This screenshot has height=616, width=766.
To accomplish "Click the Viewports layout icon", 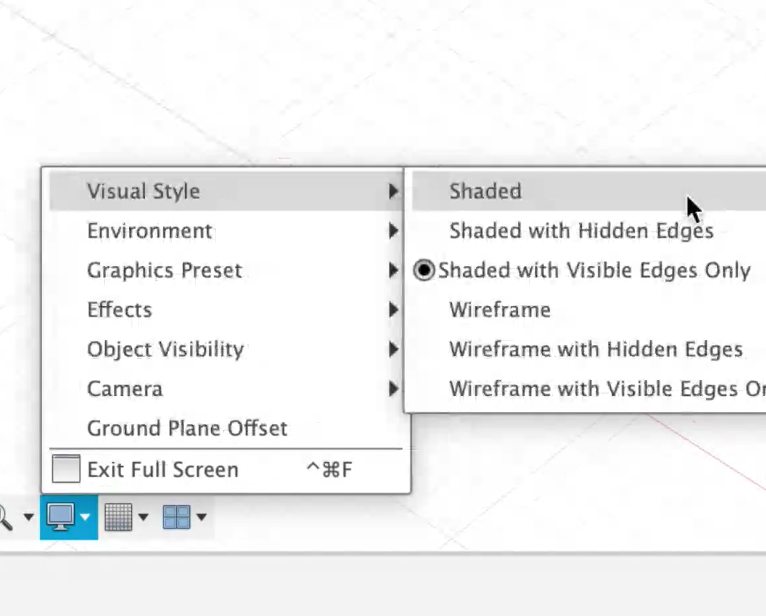I will click(176, 517).
